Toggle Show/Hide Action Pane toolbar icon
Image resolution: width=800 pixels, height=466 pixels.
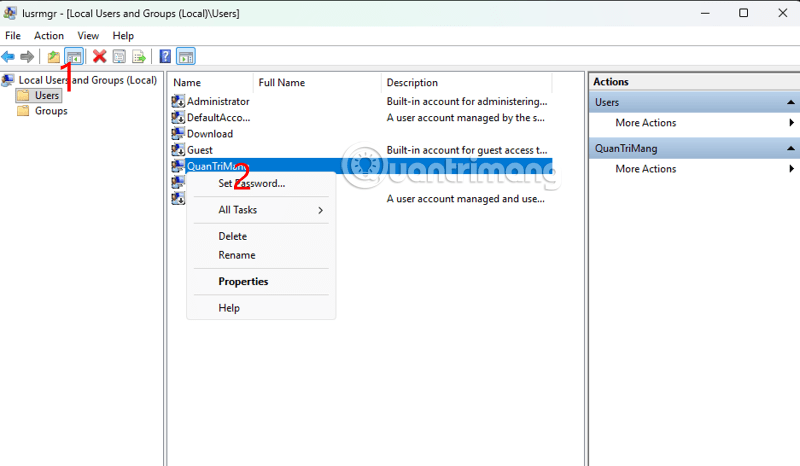(x=186, y=57)
